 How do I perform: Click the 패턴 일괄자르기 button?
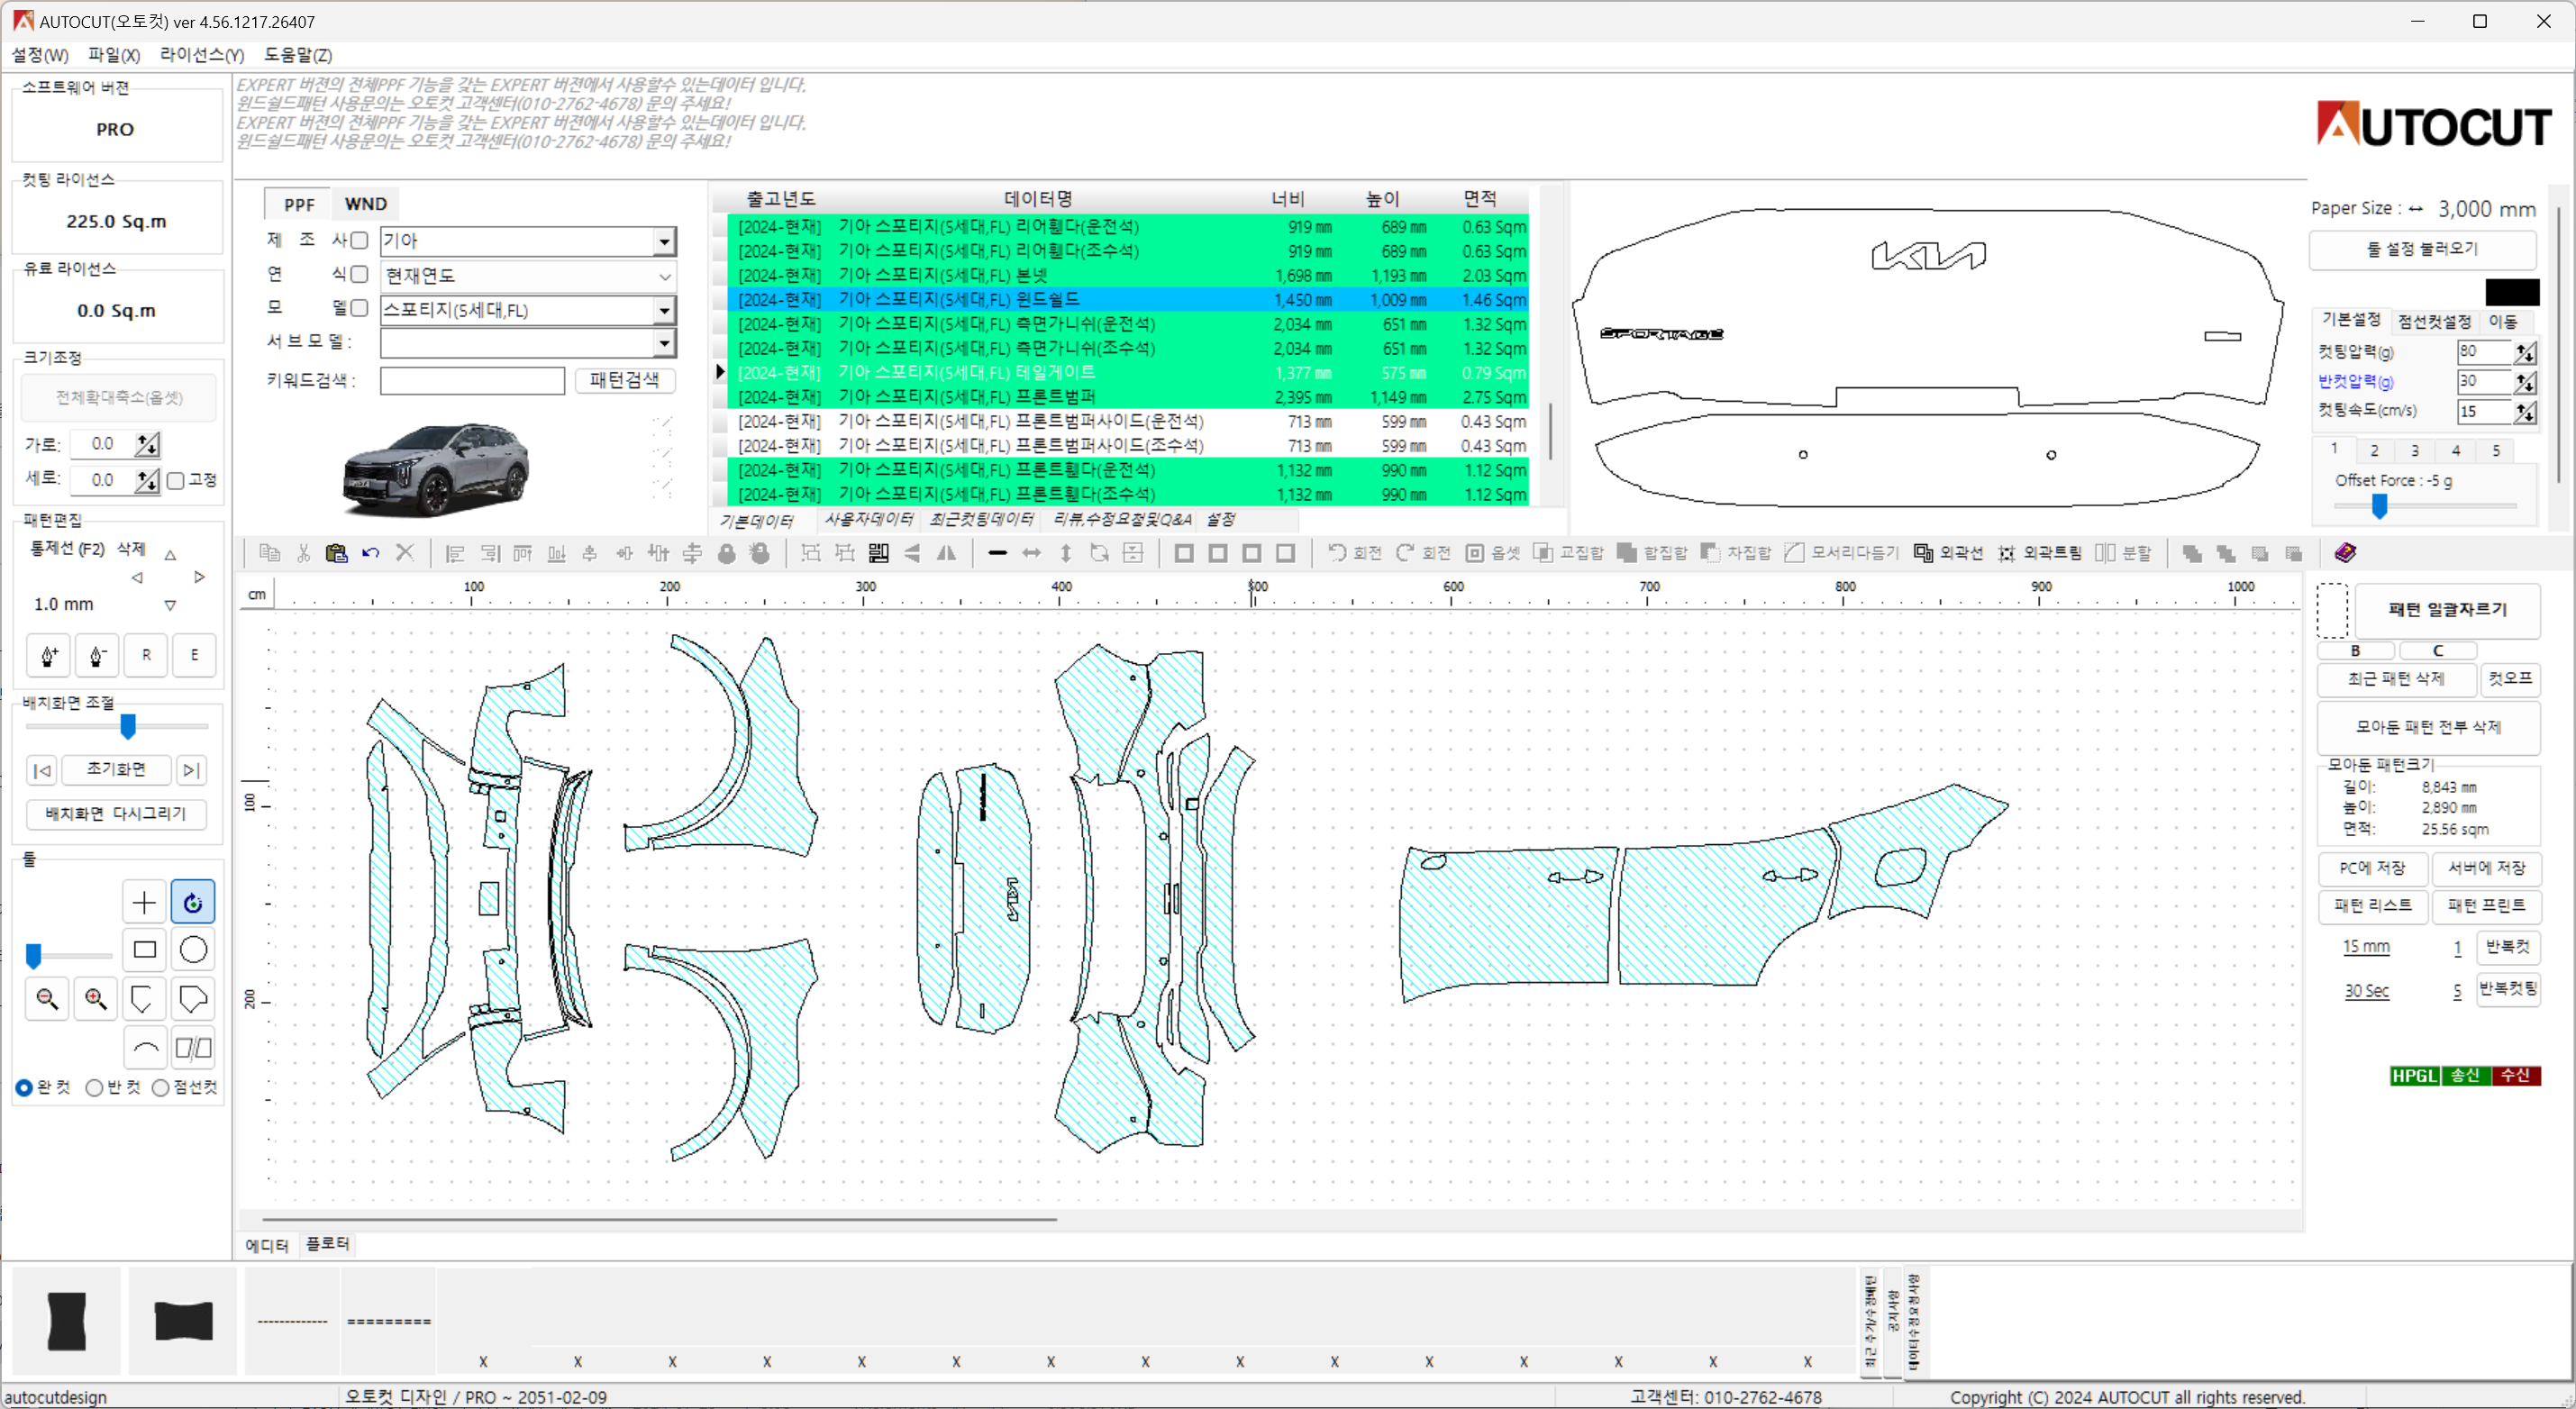pyautogui.click(x=2447, y=610)
